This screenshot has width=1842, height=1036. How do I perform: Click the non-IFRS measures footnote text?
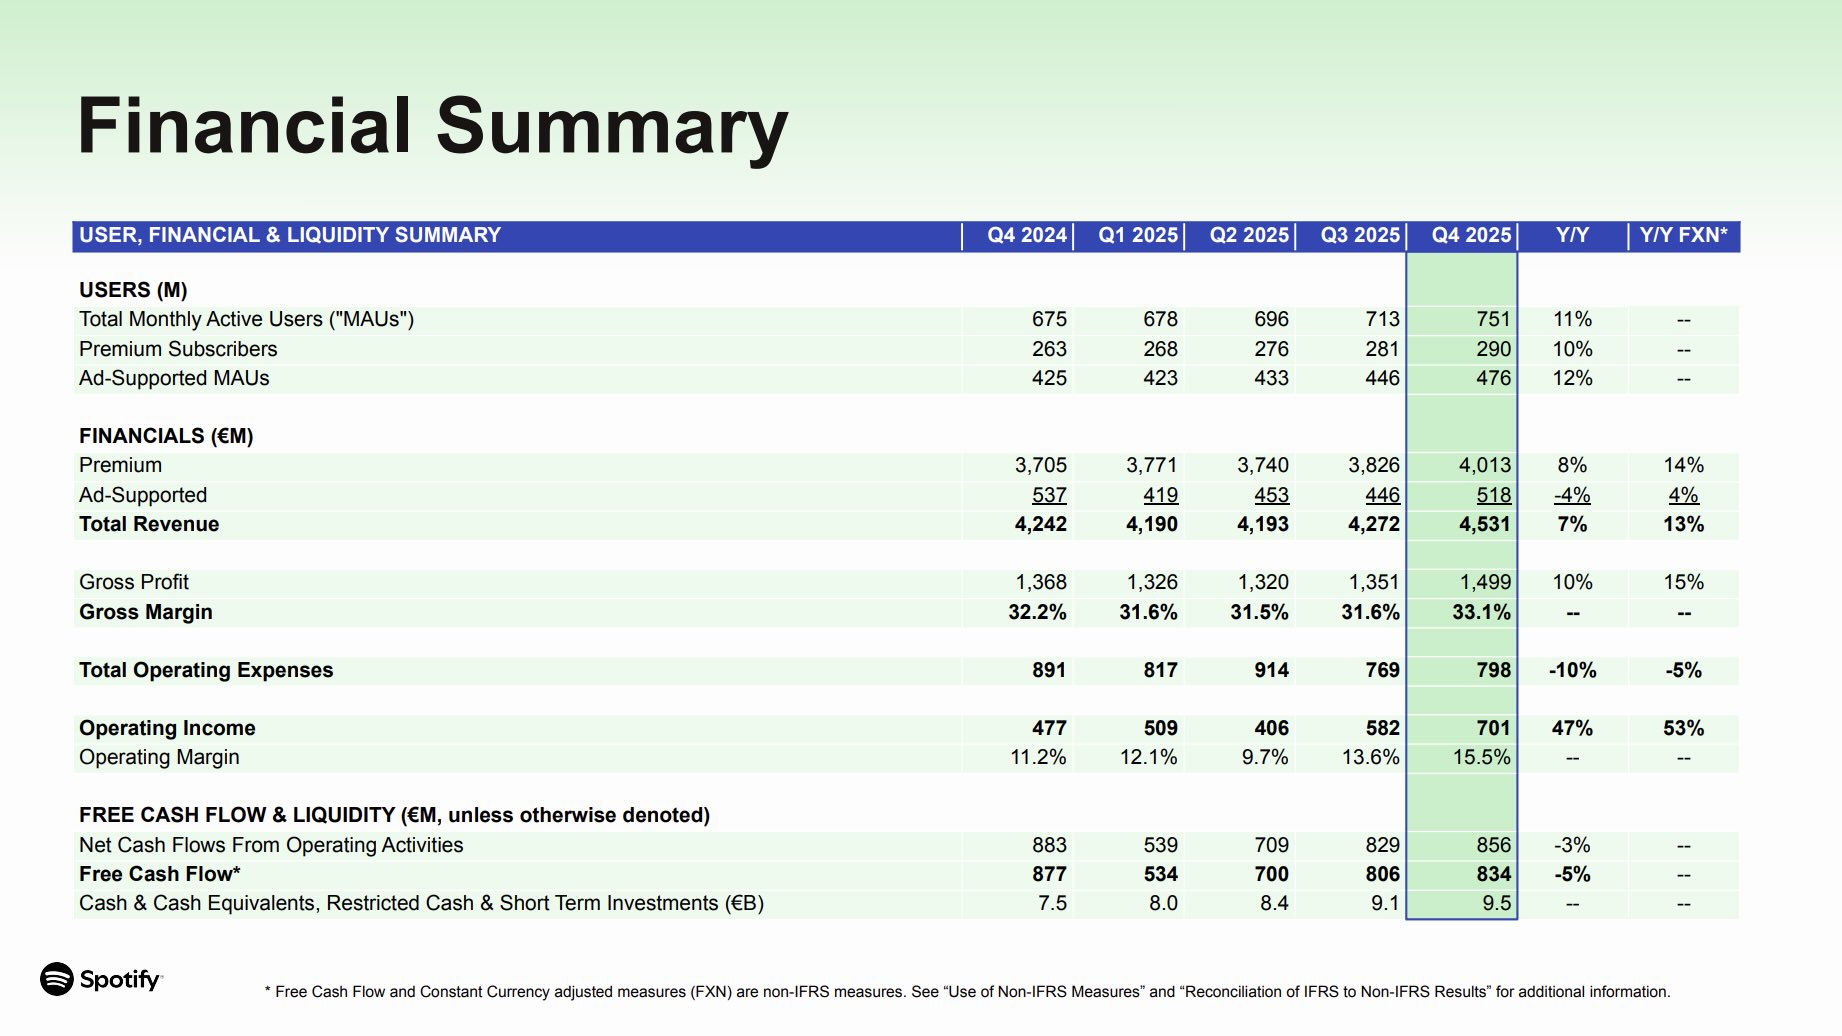(966, 993)
